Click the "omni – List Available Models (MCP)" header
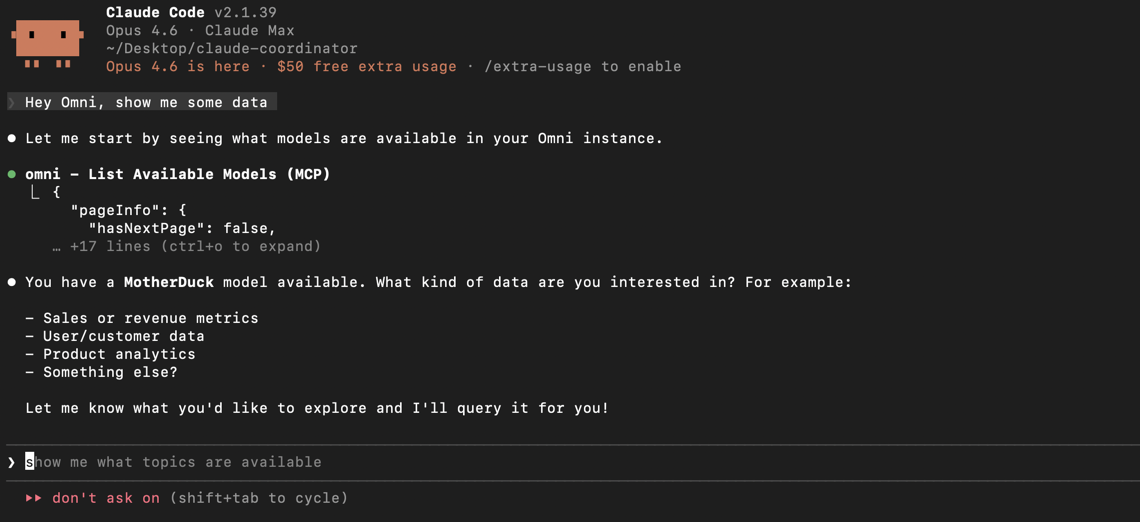This screenshot has height=522, width=1140. pyautogui.click(x=178, y=174)
